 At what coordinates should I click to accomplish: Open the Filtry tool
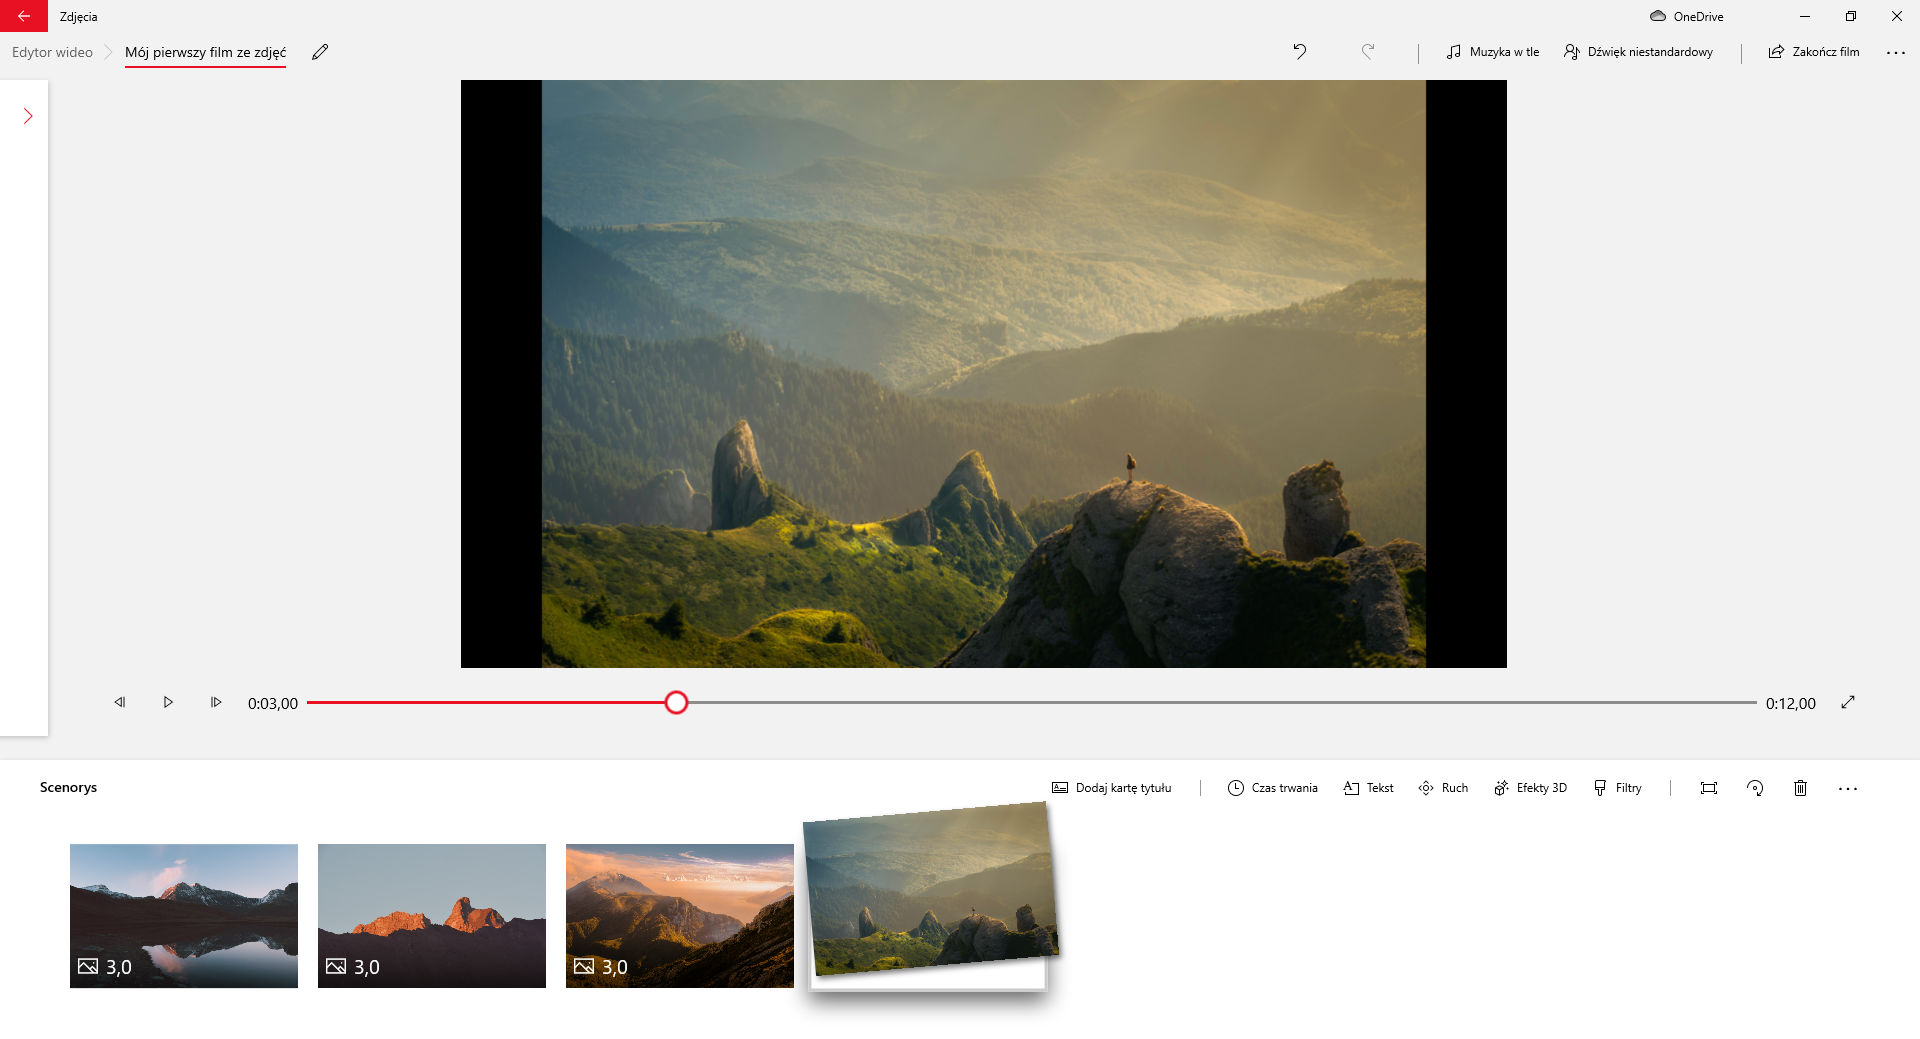coord(1618,788)
